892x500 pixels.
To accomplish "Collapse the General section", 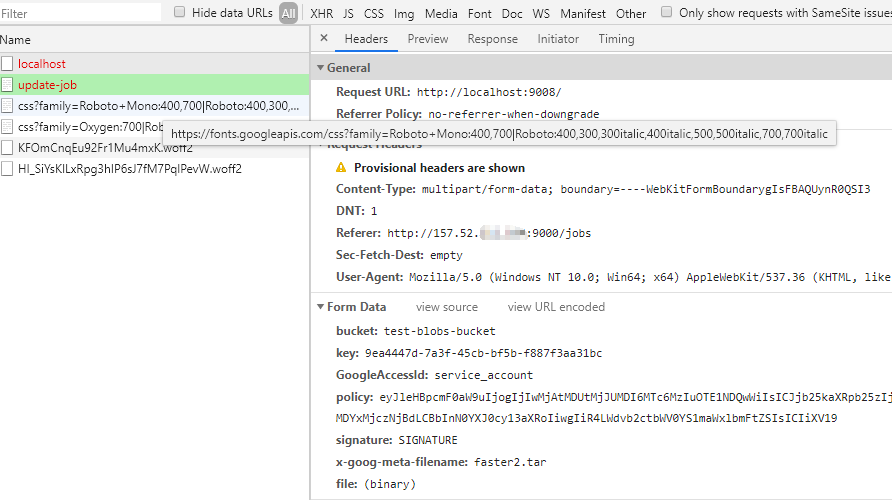I will 320,68.
